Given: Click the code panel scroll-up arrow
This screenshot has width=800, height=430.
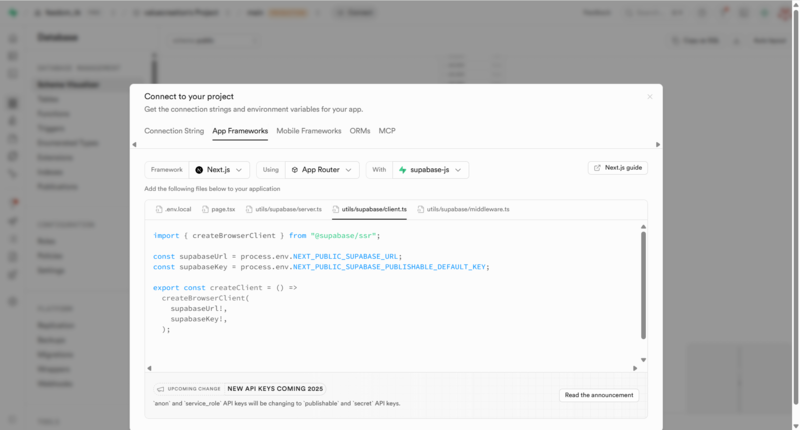Looking at the screenshot, I should tap(643, 226).
